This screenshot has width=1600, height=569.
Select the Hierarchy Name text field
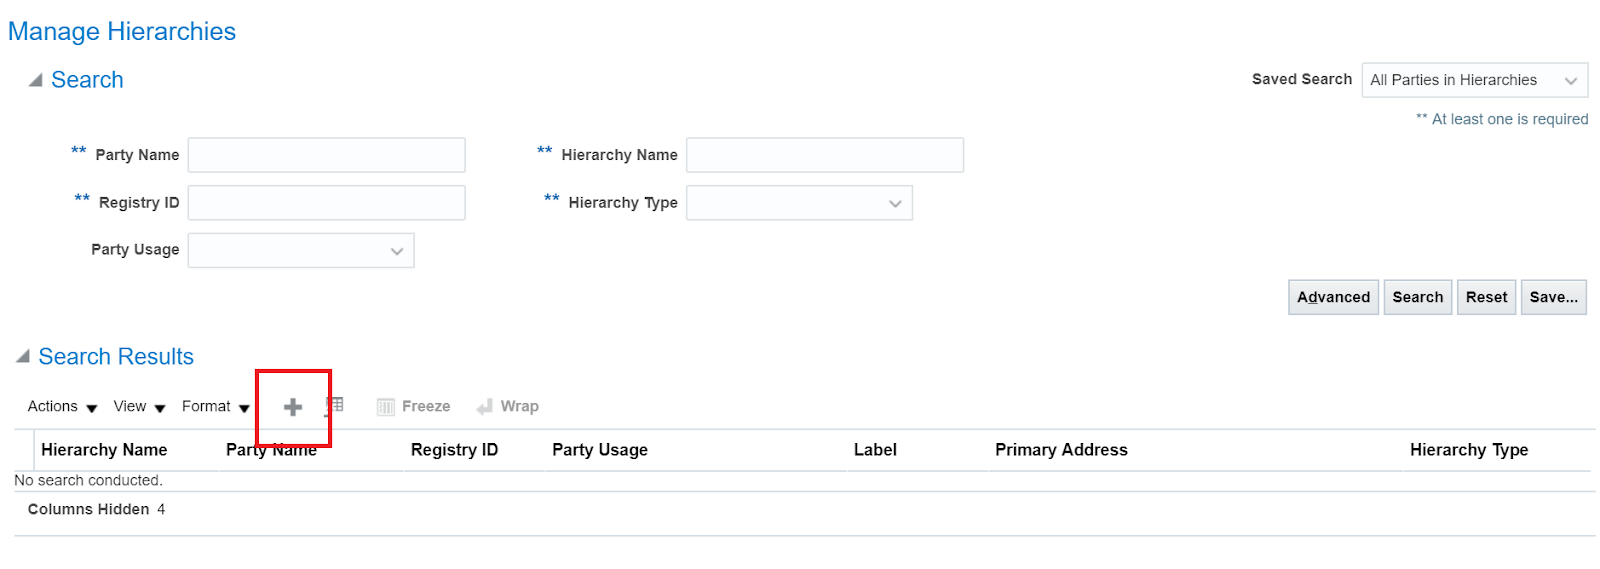(824, 155)
